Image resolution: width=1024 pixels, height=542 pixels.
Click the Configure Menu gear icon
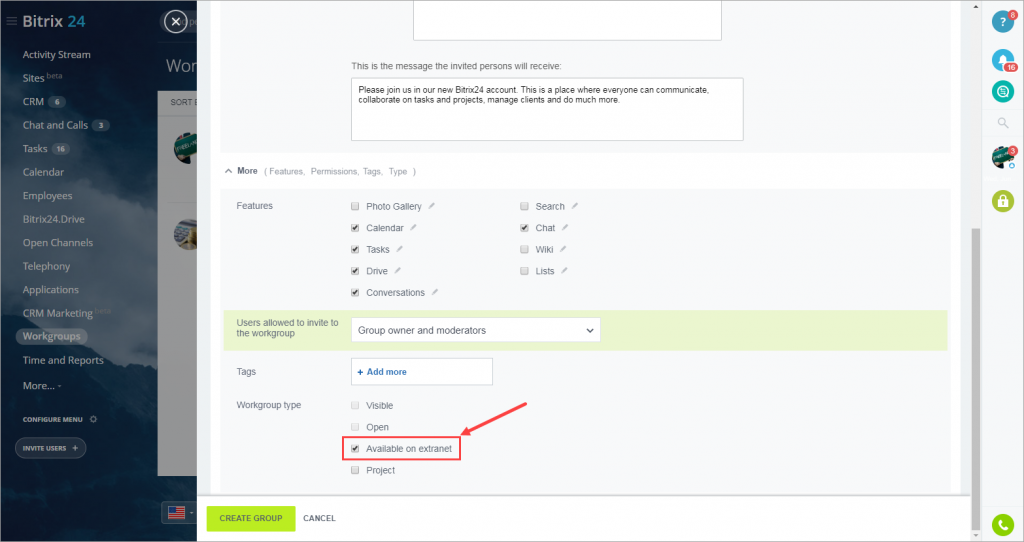coord(93,419)
